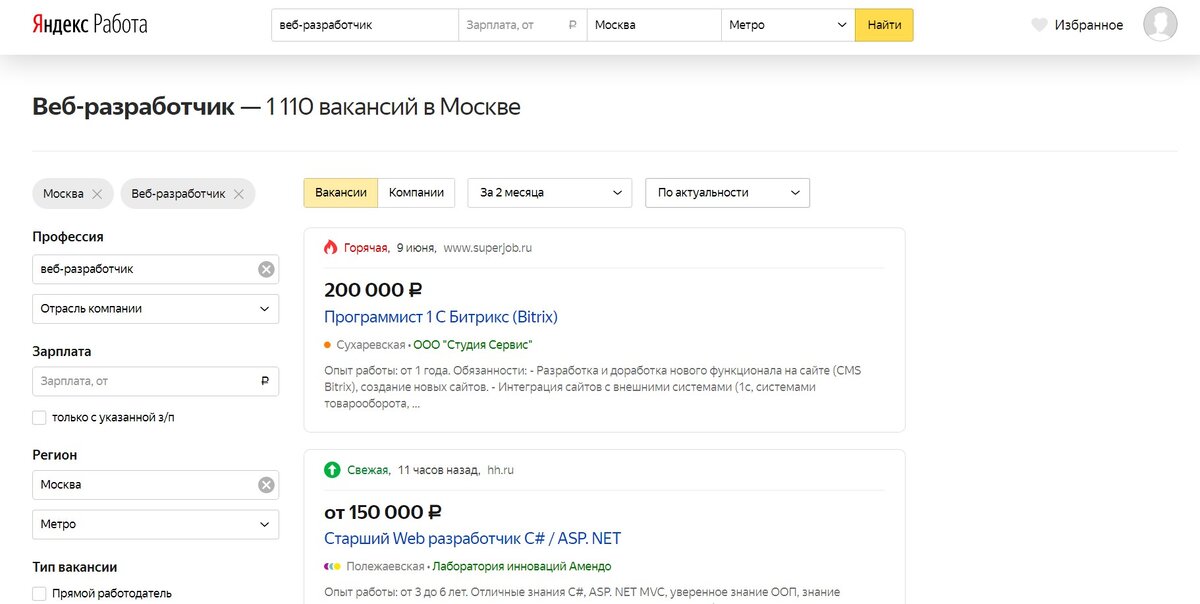This screenshot has height=604, width=1200.
Task: Click the sidebar Зарплата, от input field
Action: pyautogui.click(x=145, y=381)
